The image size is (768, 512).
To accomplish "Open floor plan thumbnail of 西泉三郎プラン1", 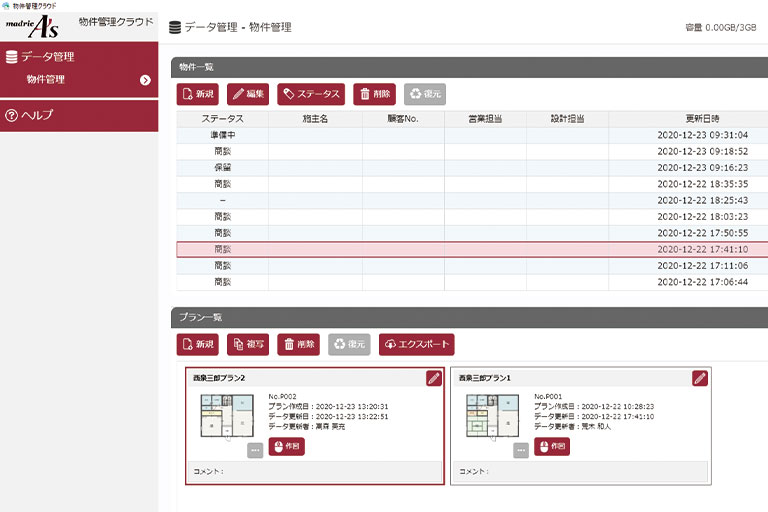I will tap(492, 416).
